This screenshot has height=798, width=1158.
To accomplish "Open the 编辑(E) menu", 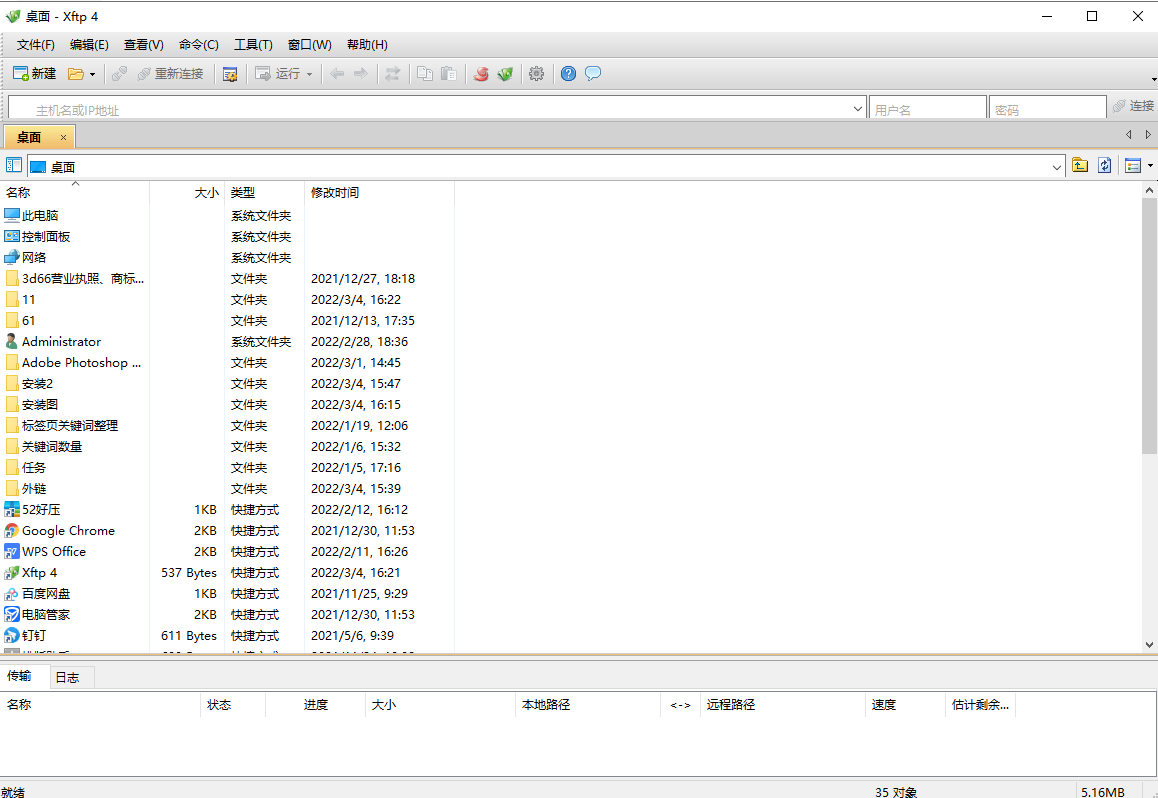I will [89, 44].
